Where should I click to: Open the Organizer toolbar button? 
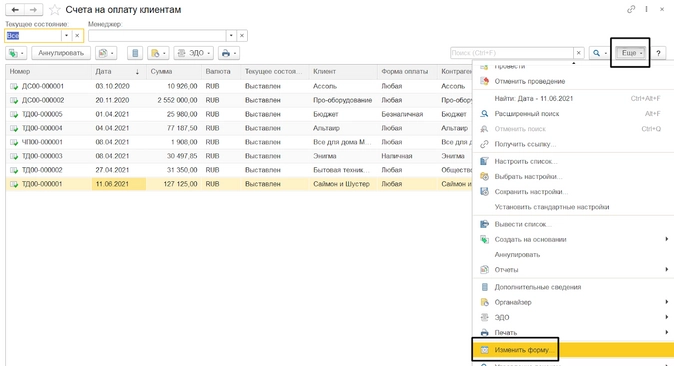coord(158,53)
